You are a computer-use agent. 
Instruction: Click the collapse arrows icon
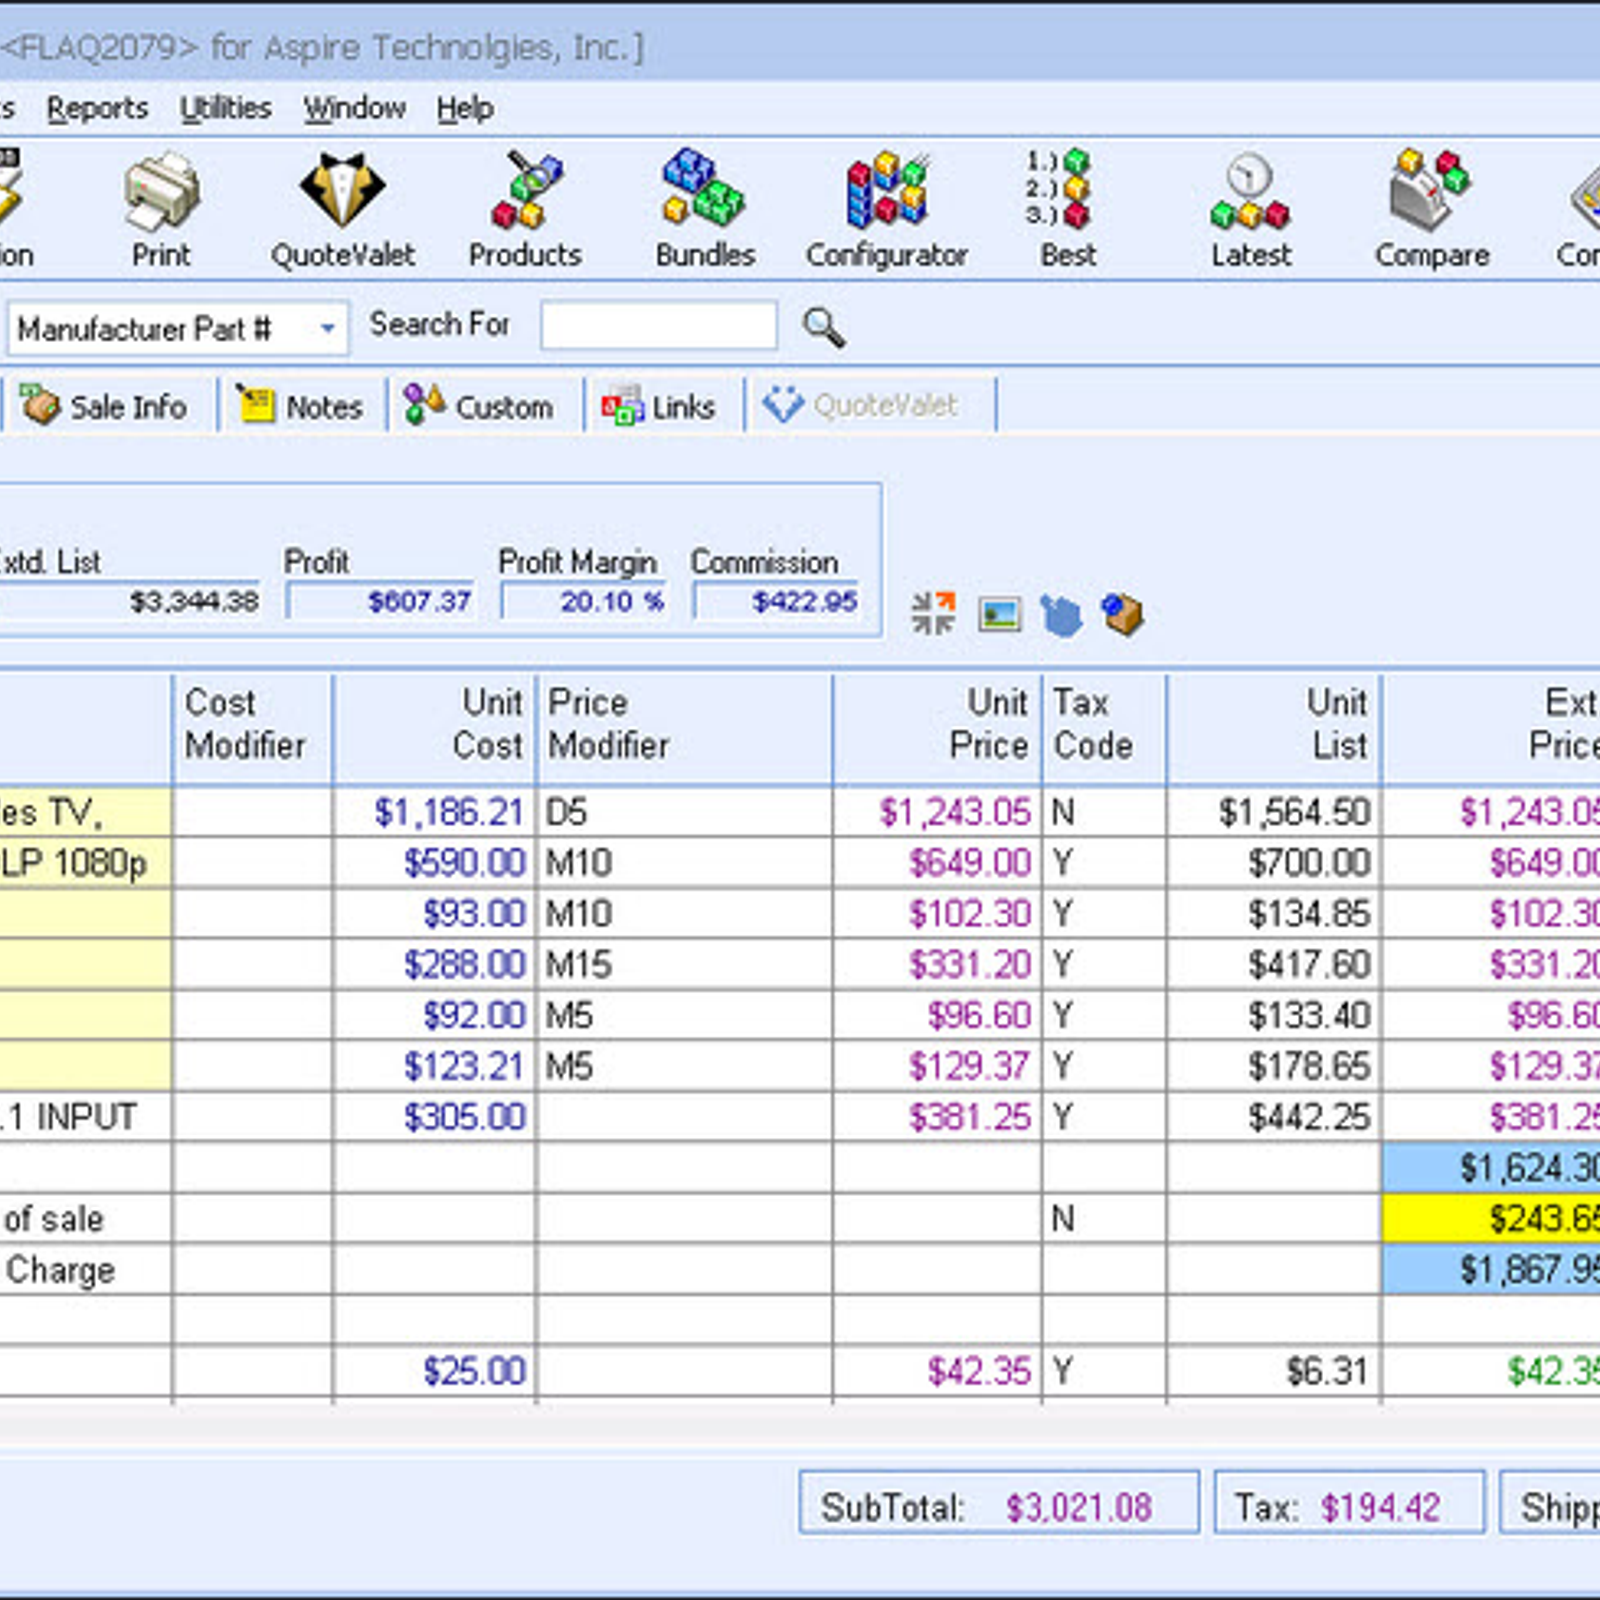click(933, 613)
